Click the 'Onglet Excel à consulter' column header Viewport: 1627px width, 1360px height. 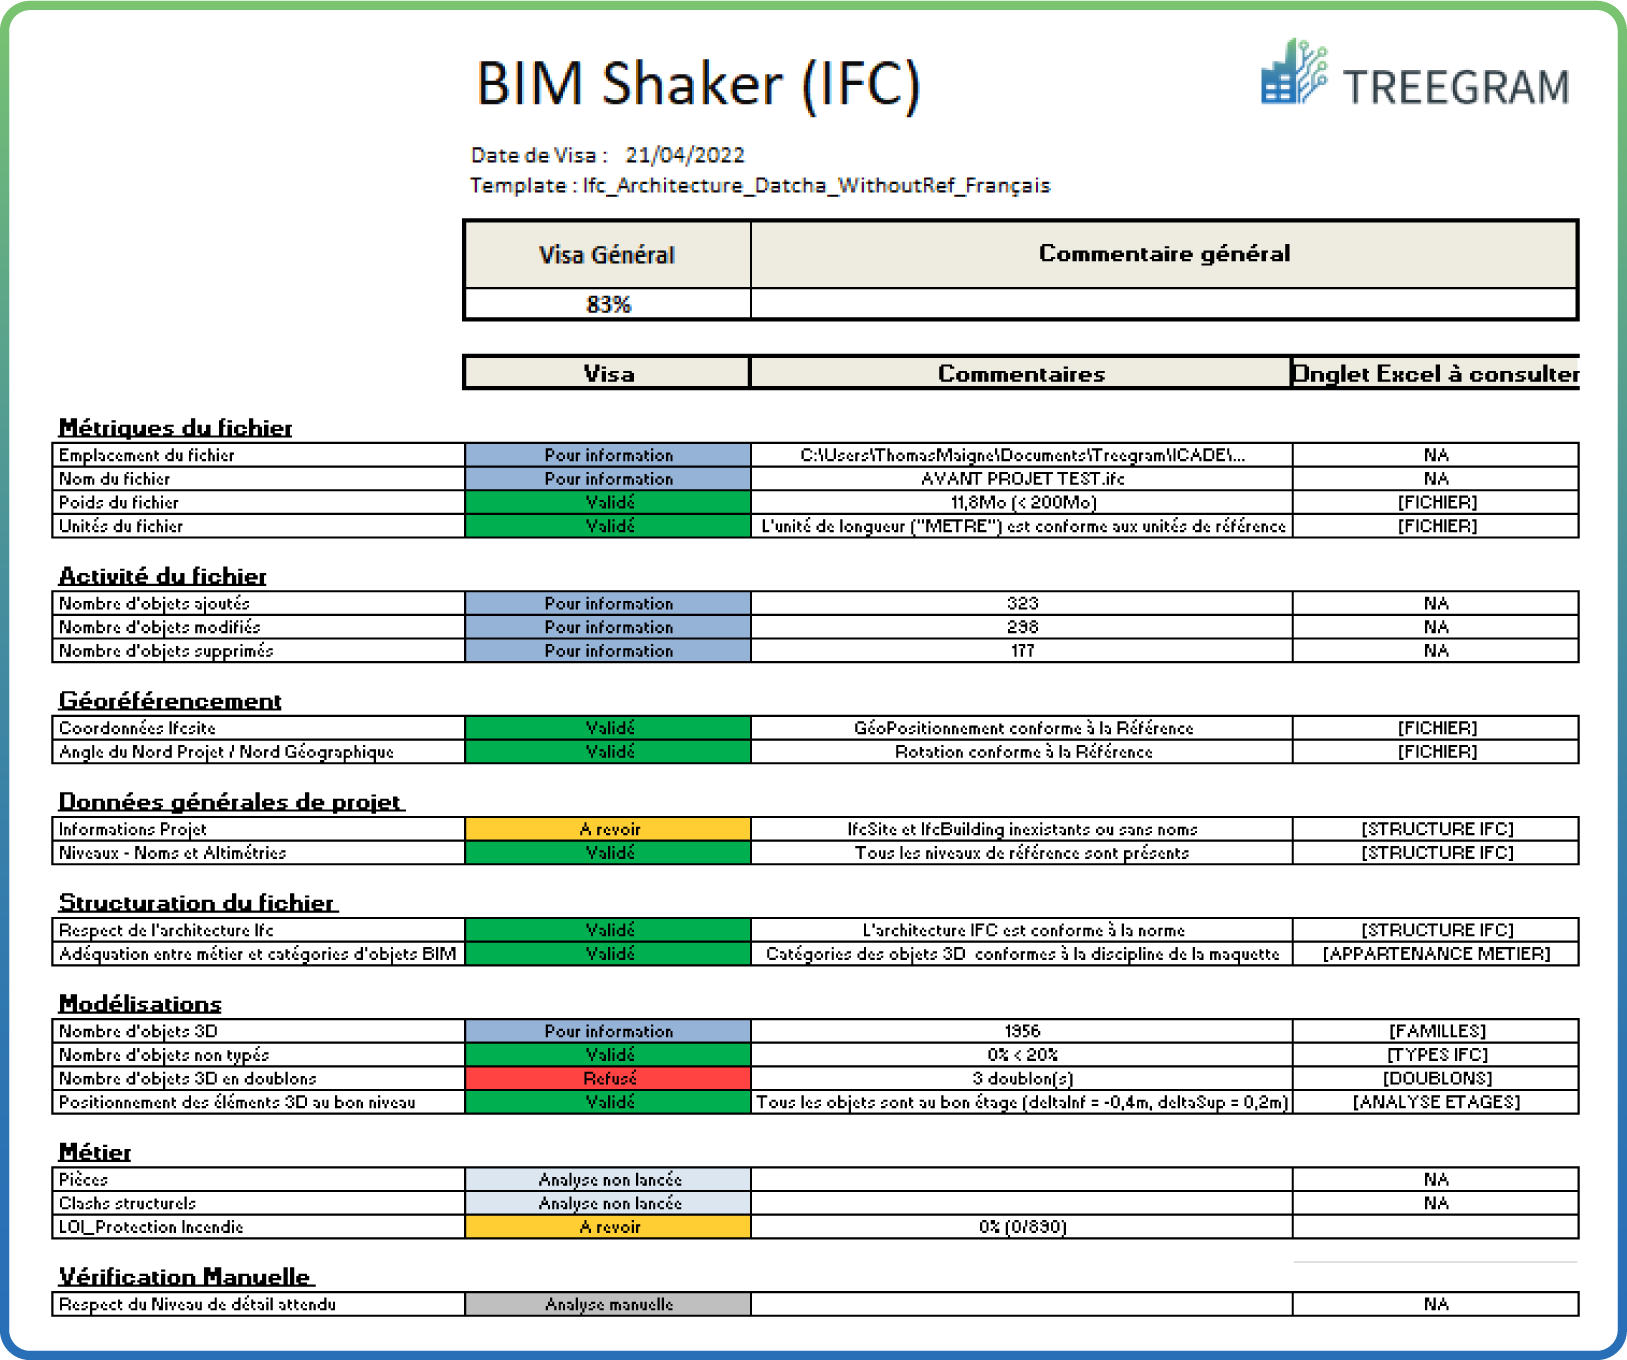click(x=1435, y=374)
